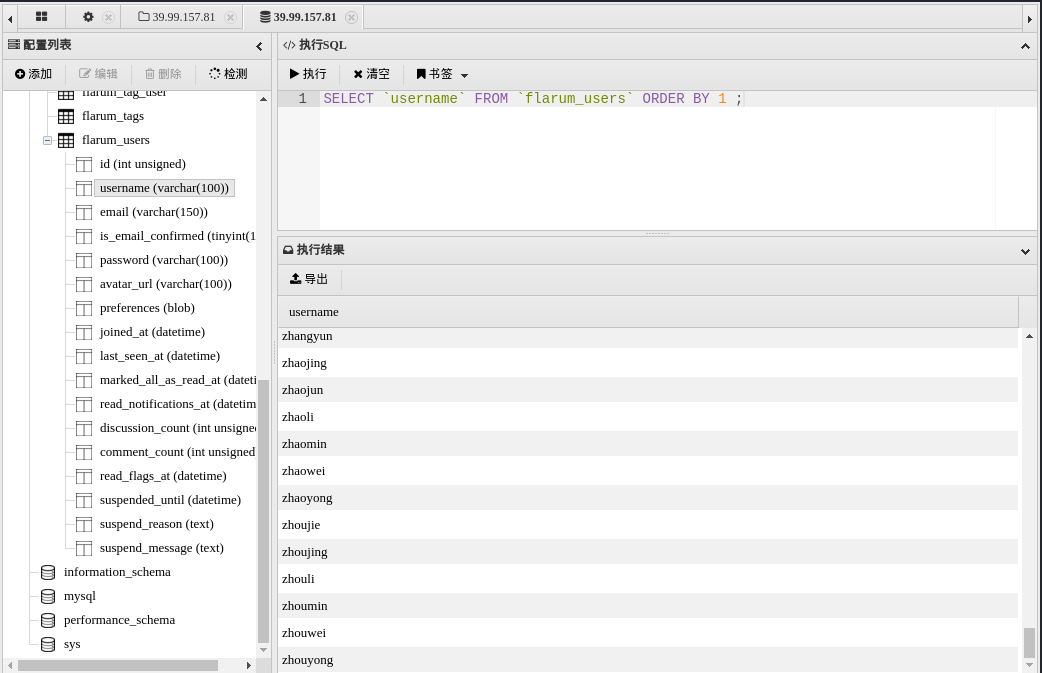Select the zhouyong result row
The height and width of the screenshot is (673, 1042).
pos(648,660)
